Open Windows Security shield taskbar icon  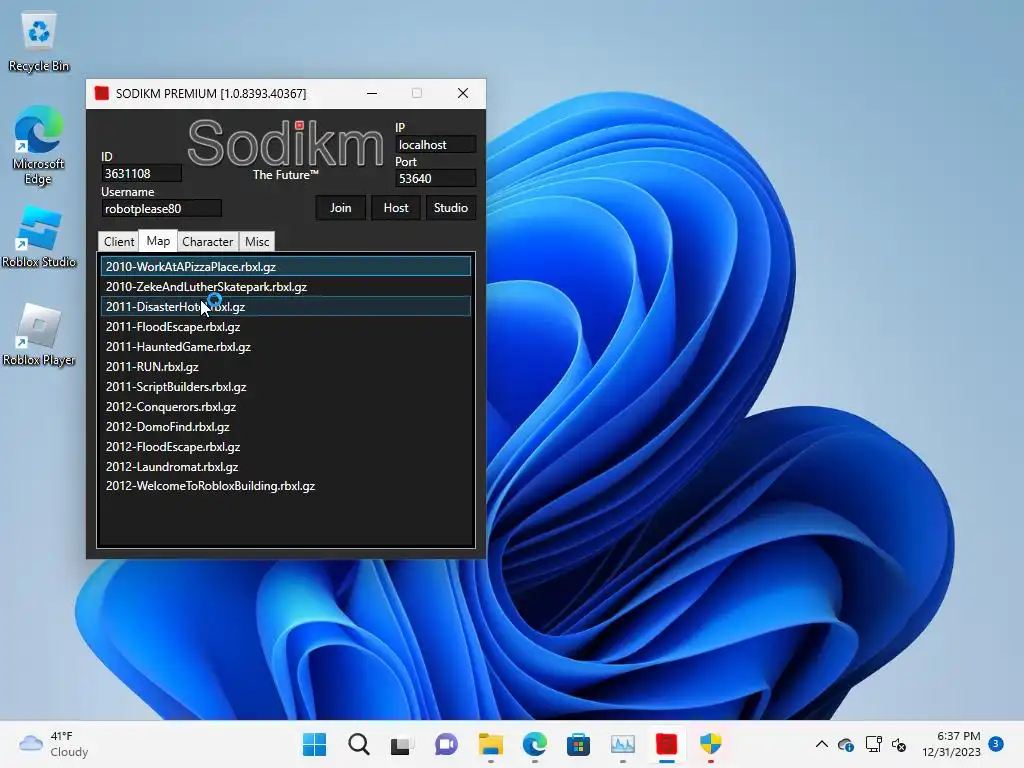pos(710,744)
